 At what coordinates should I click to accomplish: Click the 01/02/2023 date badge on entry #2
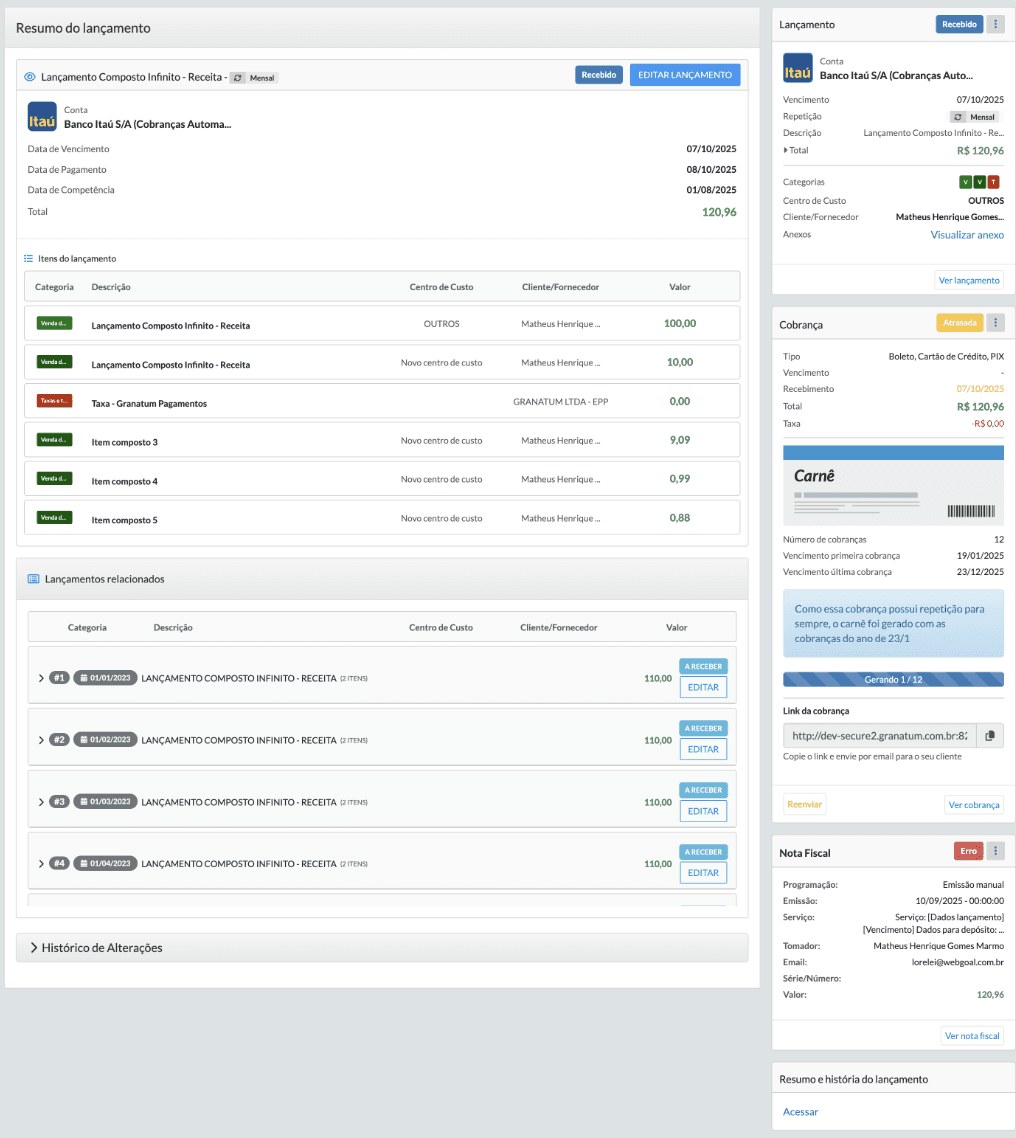(105, 740)
